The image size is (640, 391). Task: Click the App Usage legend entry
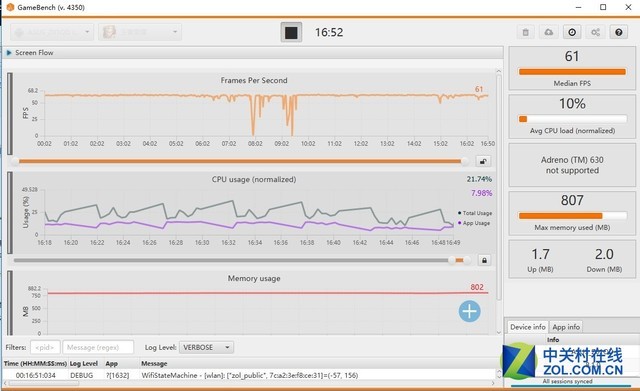pyautogui.click(x=474, y=223)
